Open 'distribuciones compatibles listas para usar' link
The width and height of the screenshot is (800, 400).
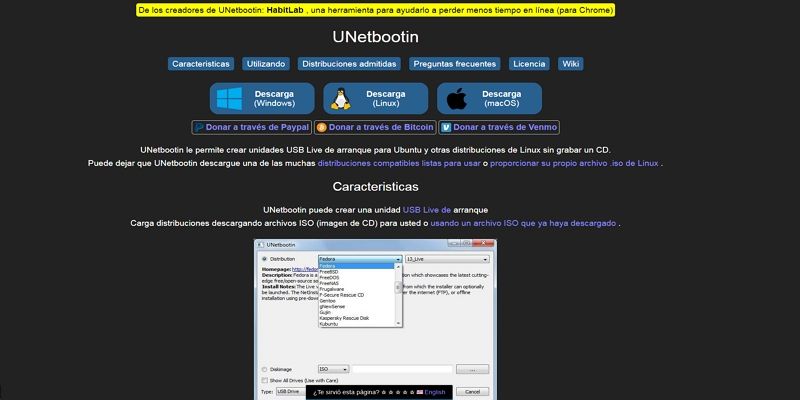399,164
